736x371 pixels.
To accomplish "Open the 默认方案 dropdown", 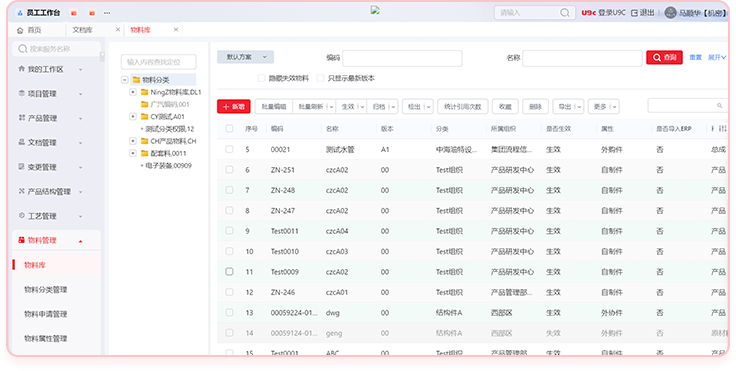I will (245, 57).
